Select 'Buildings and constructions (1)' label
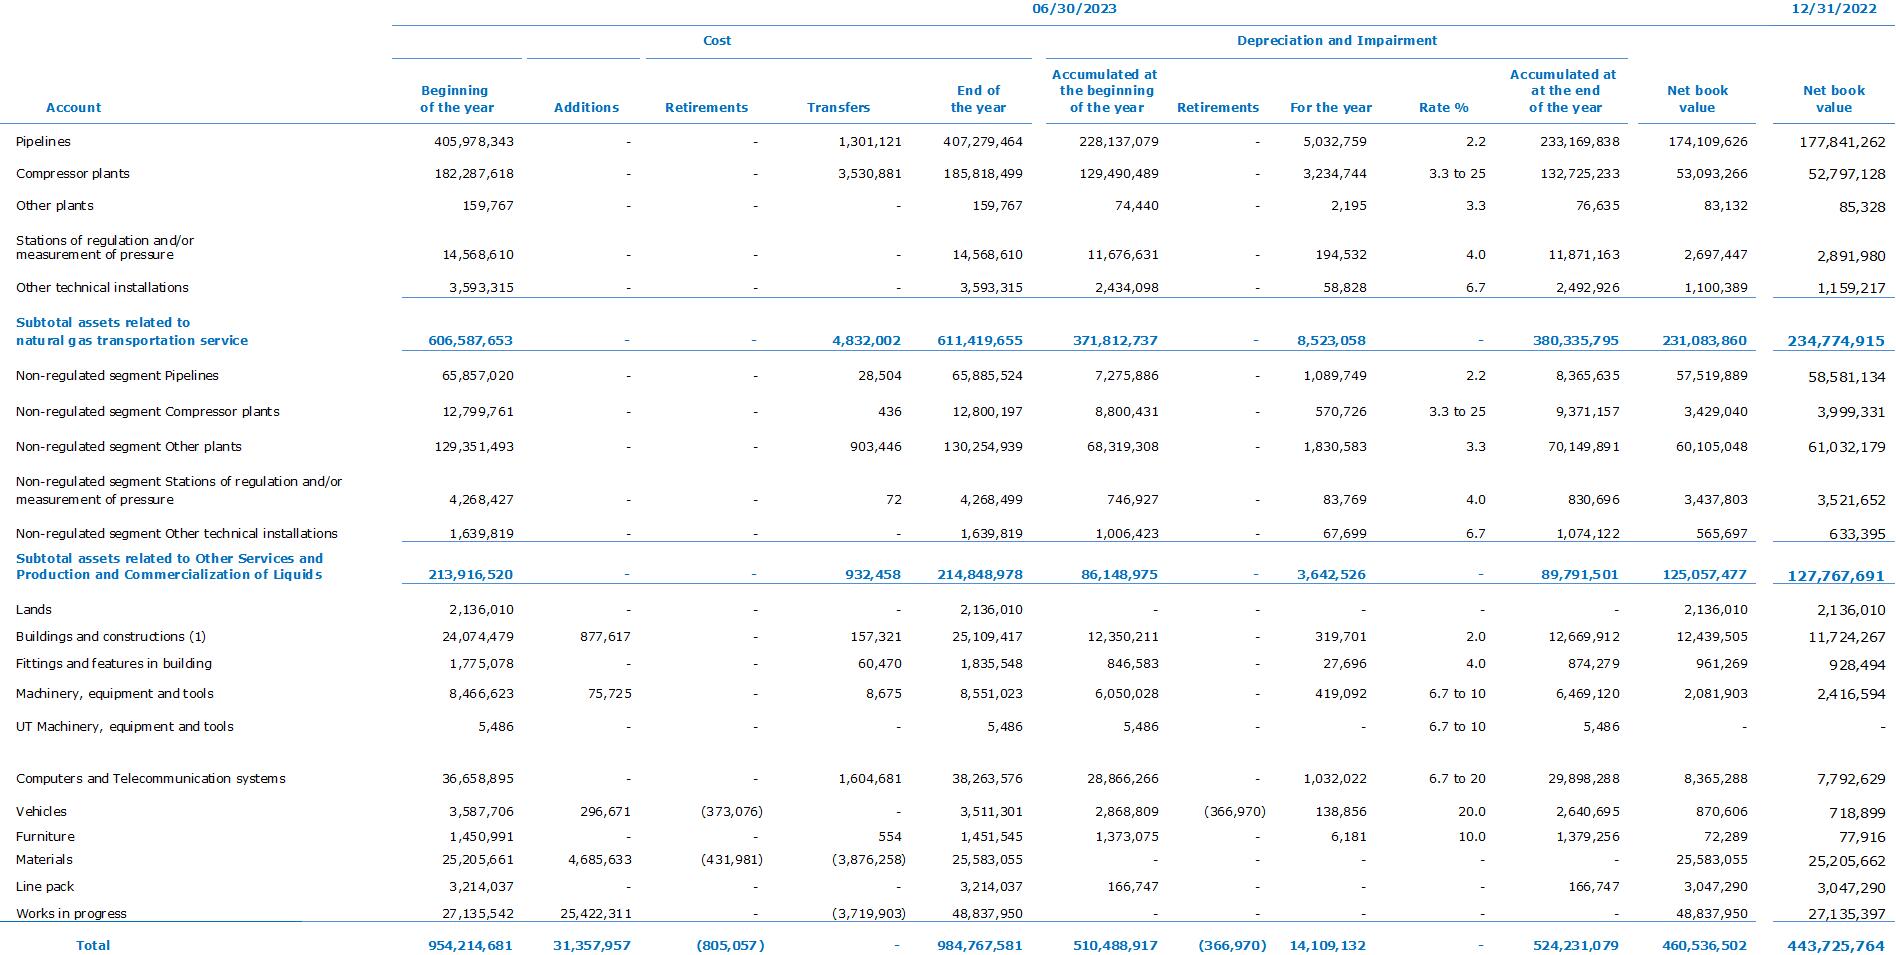This screenshot has height=955, width=1896. (111, 637)
